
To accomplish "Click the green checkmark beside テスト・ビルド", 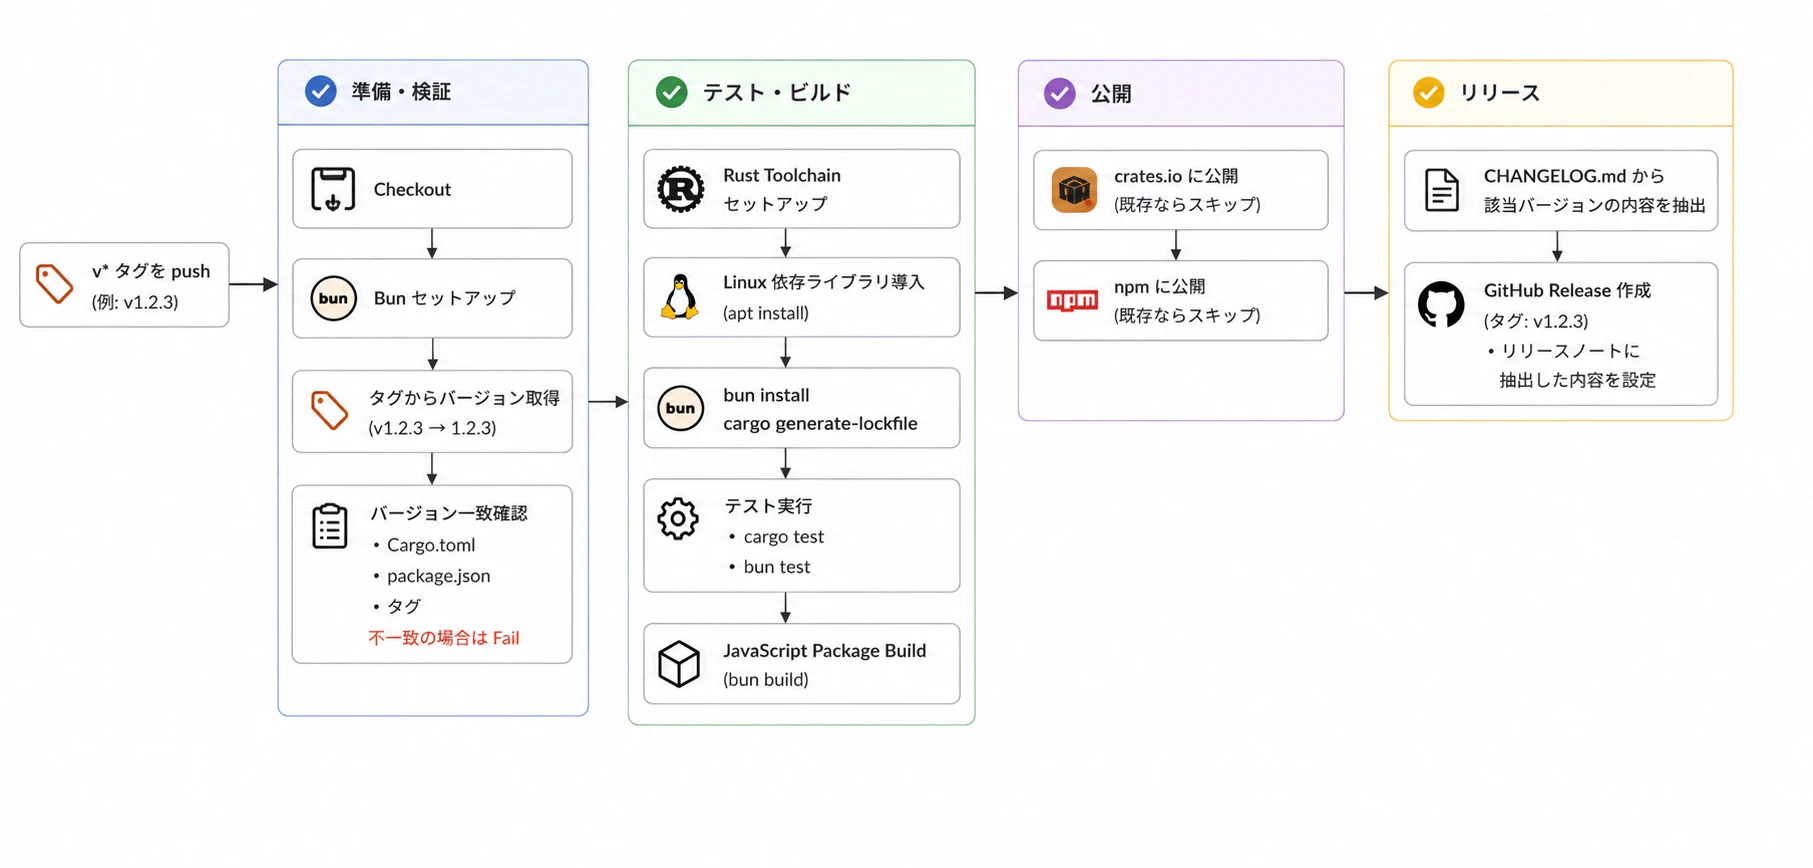I will pyautogui.click(x=671, y=92).
